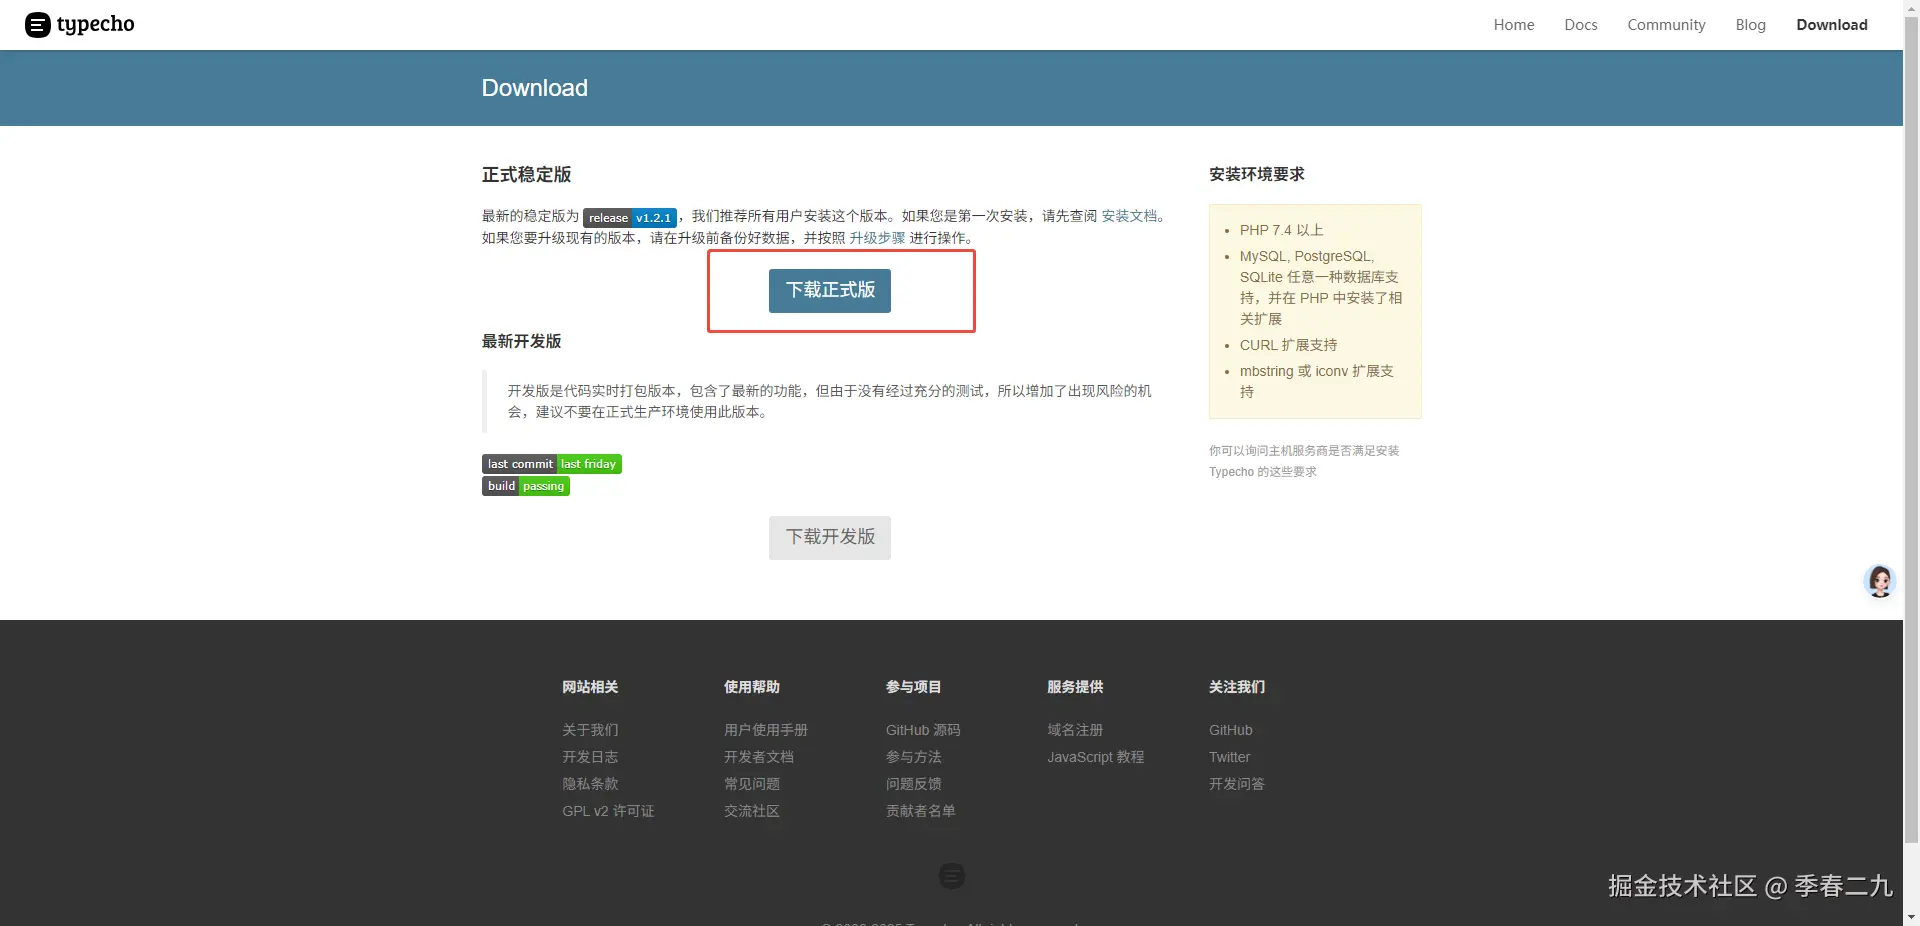Open the 交流社区 footer link

coord(752,811)
